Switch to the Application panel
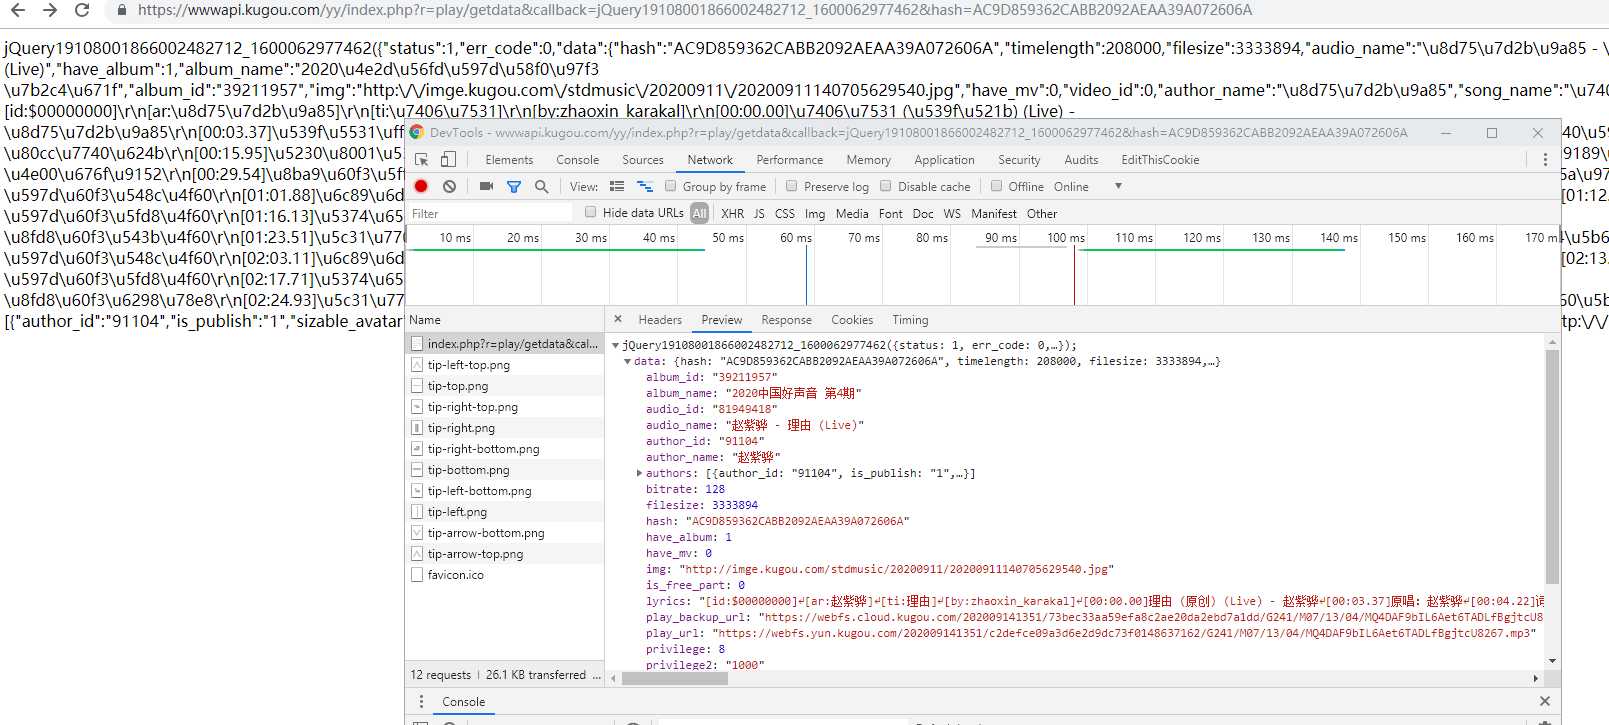The image size is (1609, 725). [944, 160]
